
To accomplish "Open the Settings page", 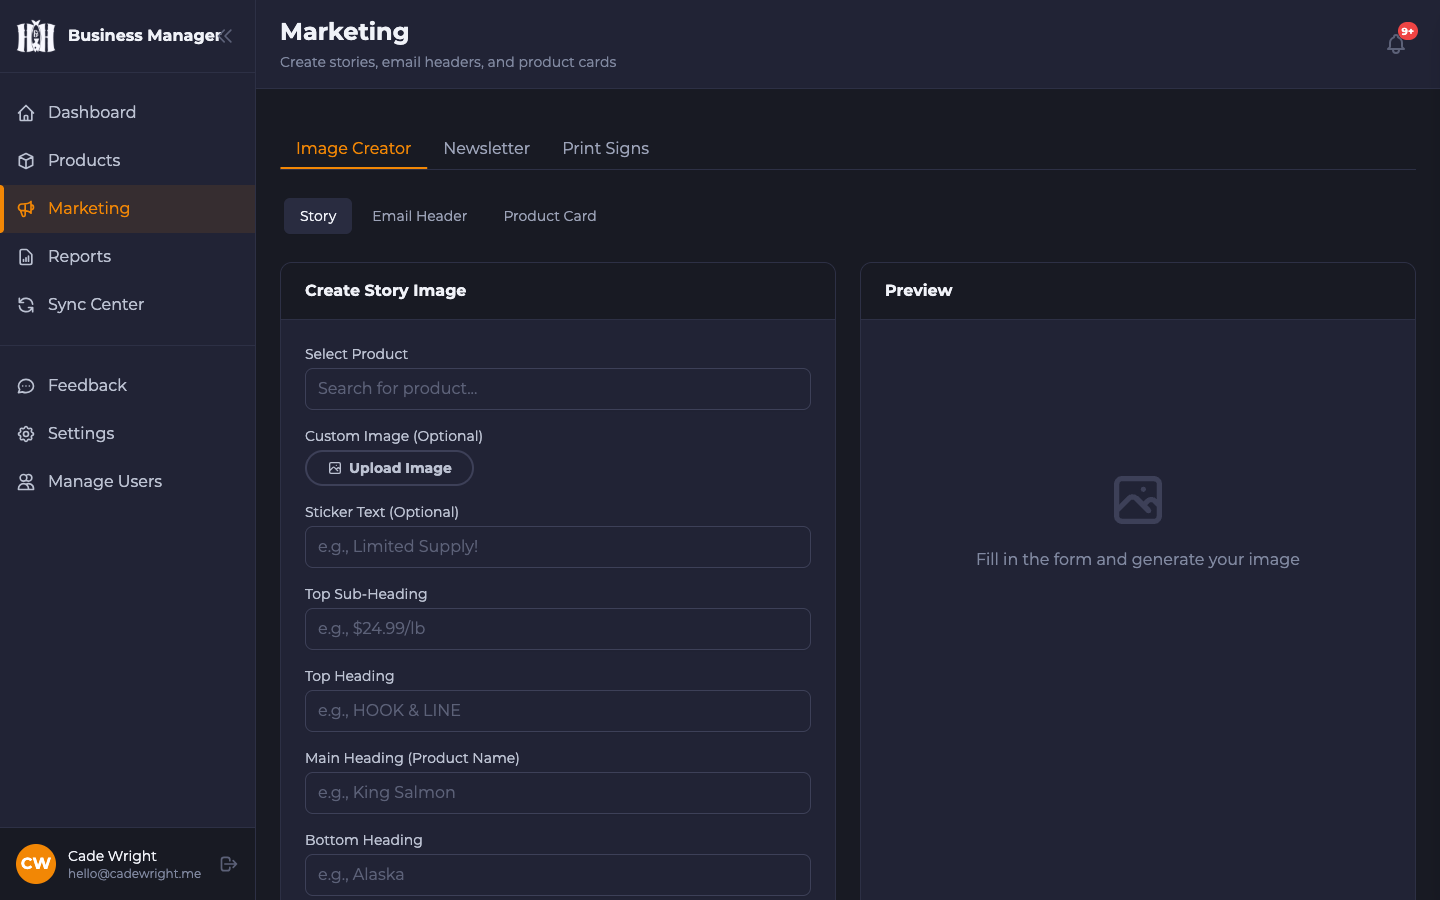I will click(x=128, y=434).
